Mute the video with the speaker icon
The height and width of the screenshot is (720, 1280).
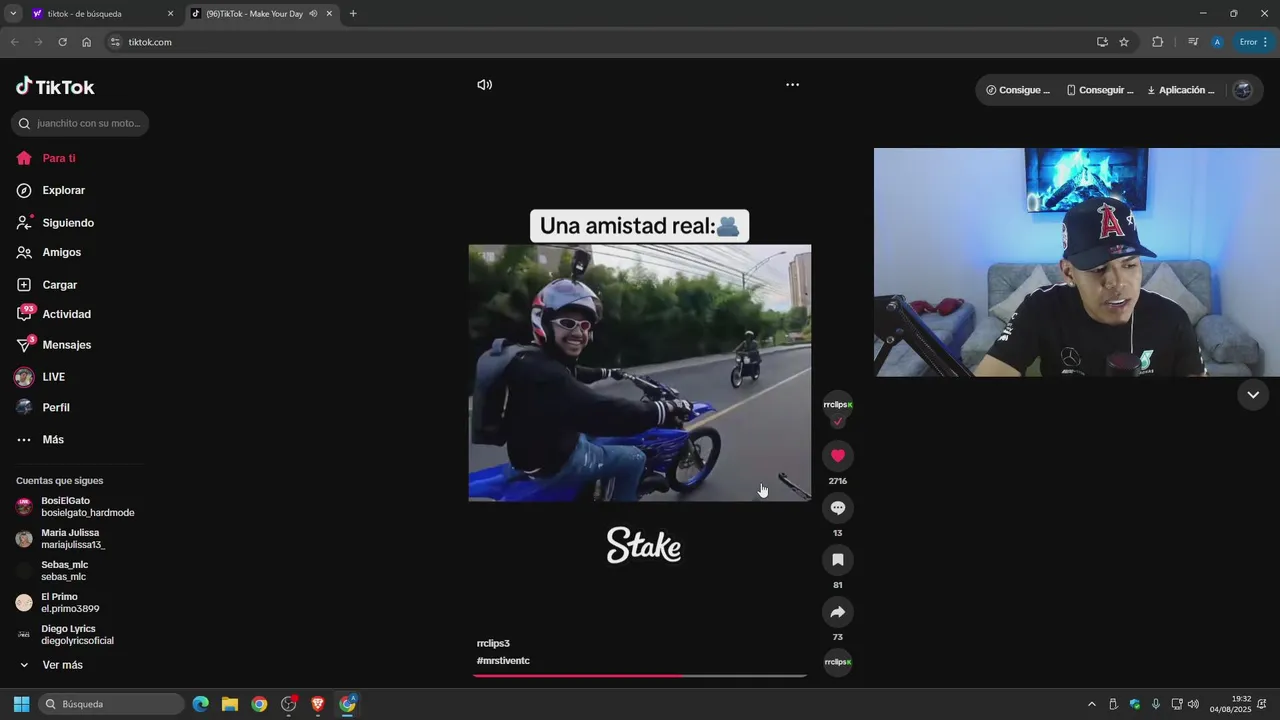485,85
